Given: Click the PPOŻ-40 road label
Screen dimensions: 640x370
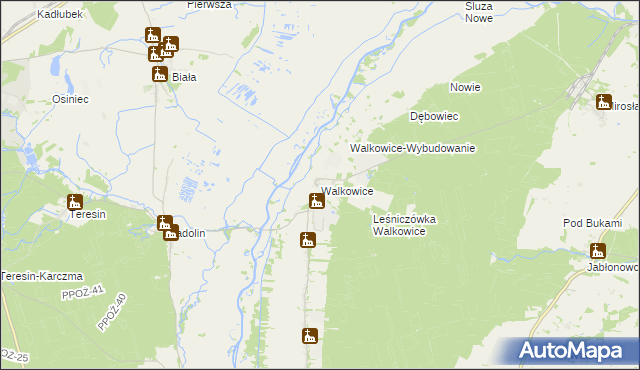Looking at the screenshot, I should point(112,312).
